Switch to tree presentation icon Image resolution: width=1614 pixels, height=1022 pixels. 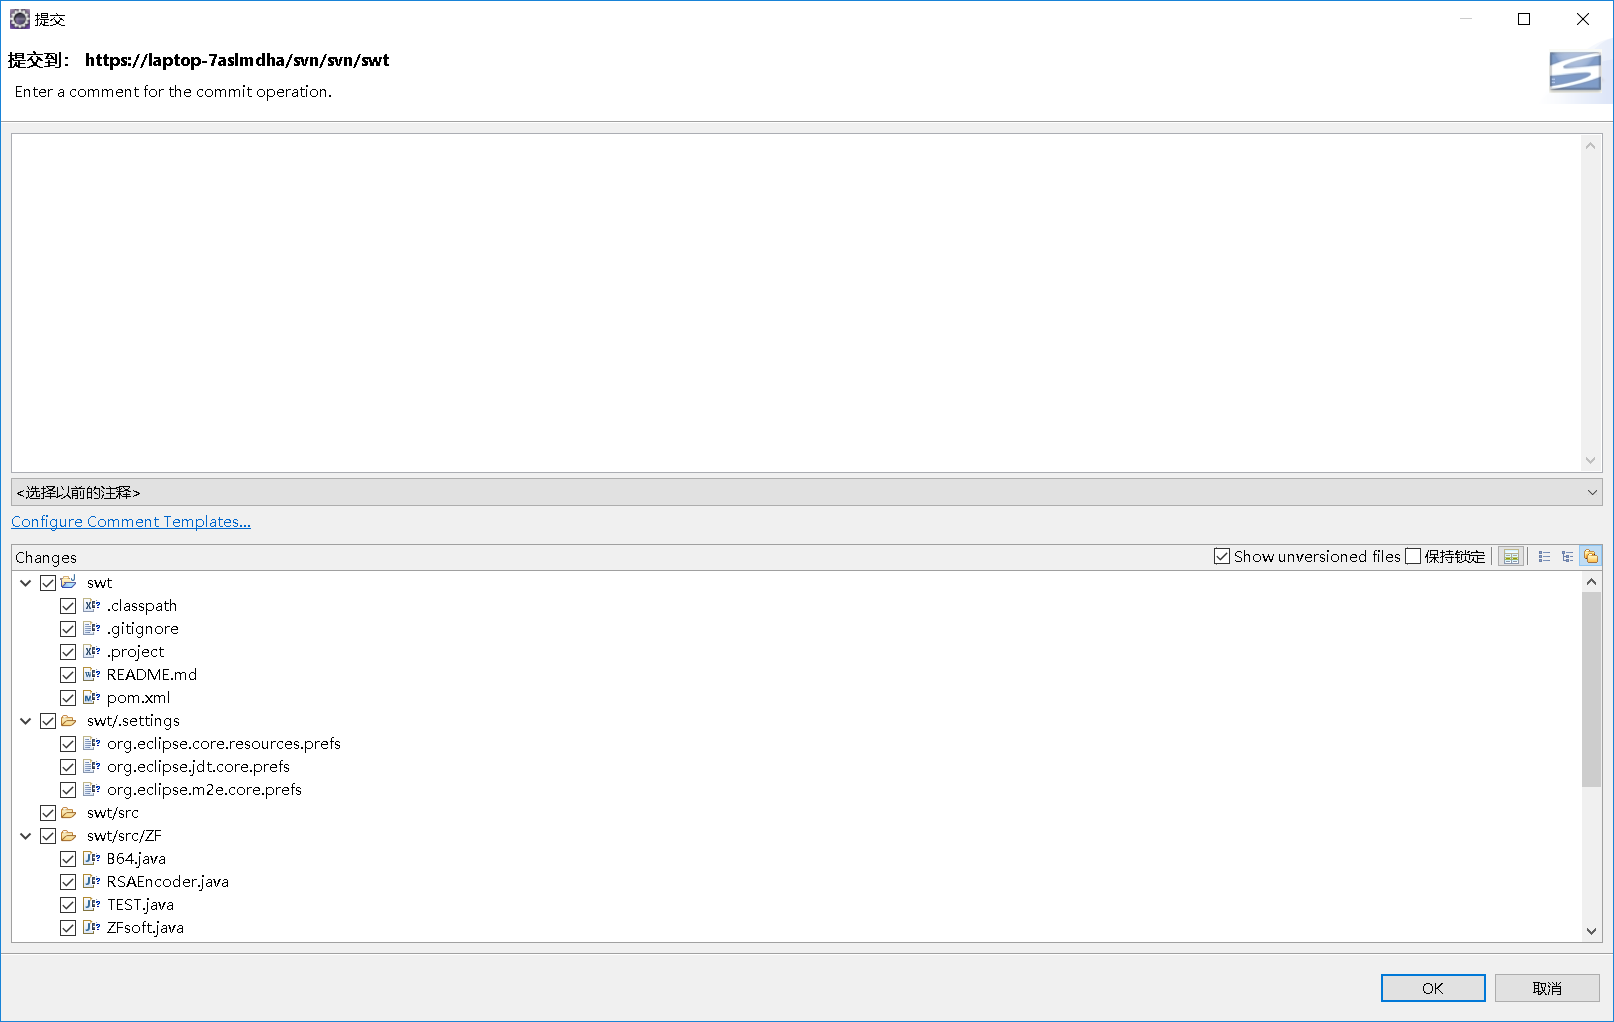point(1567,556)
